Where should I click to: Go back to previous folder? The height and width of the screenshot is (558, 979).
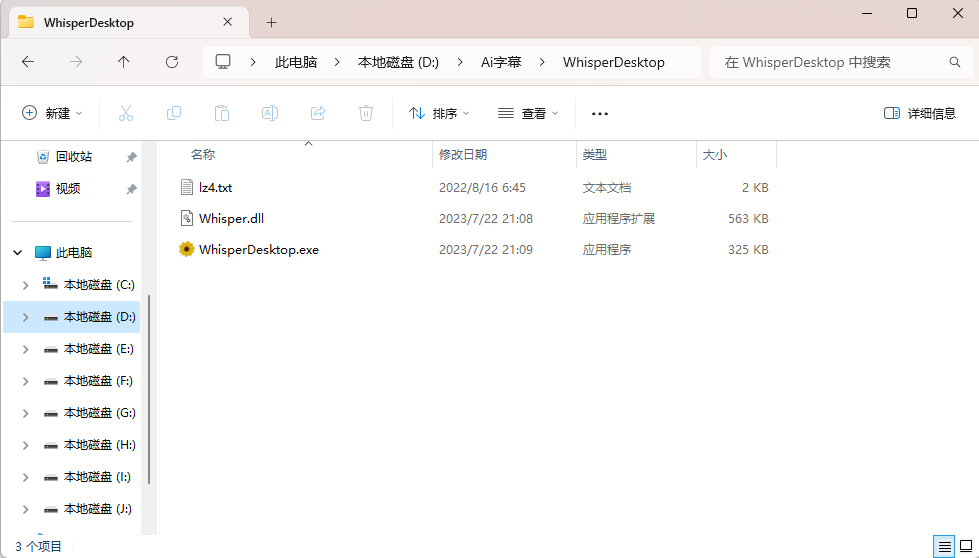(x=28, y=62)
